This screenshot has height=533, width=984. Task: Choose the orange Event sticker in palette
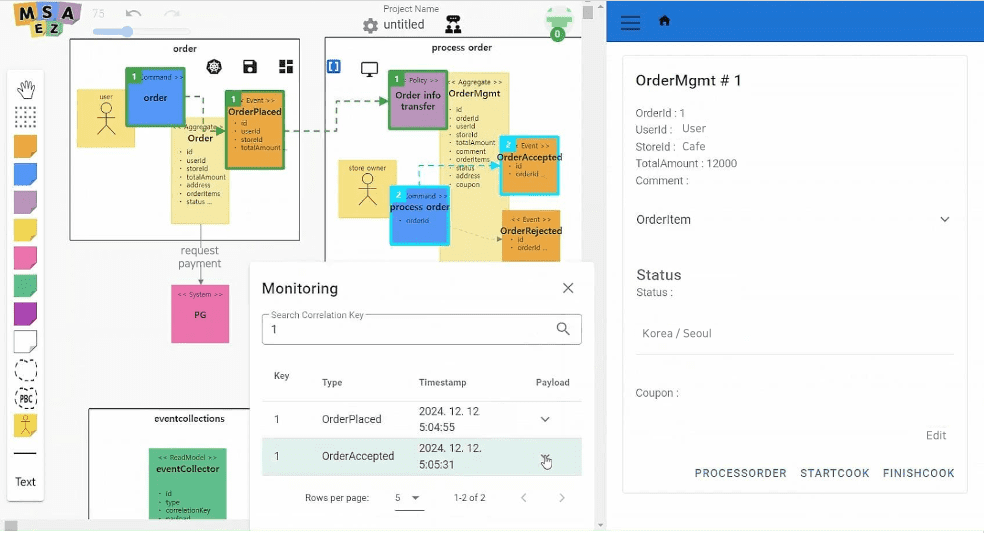pos(26,147)
